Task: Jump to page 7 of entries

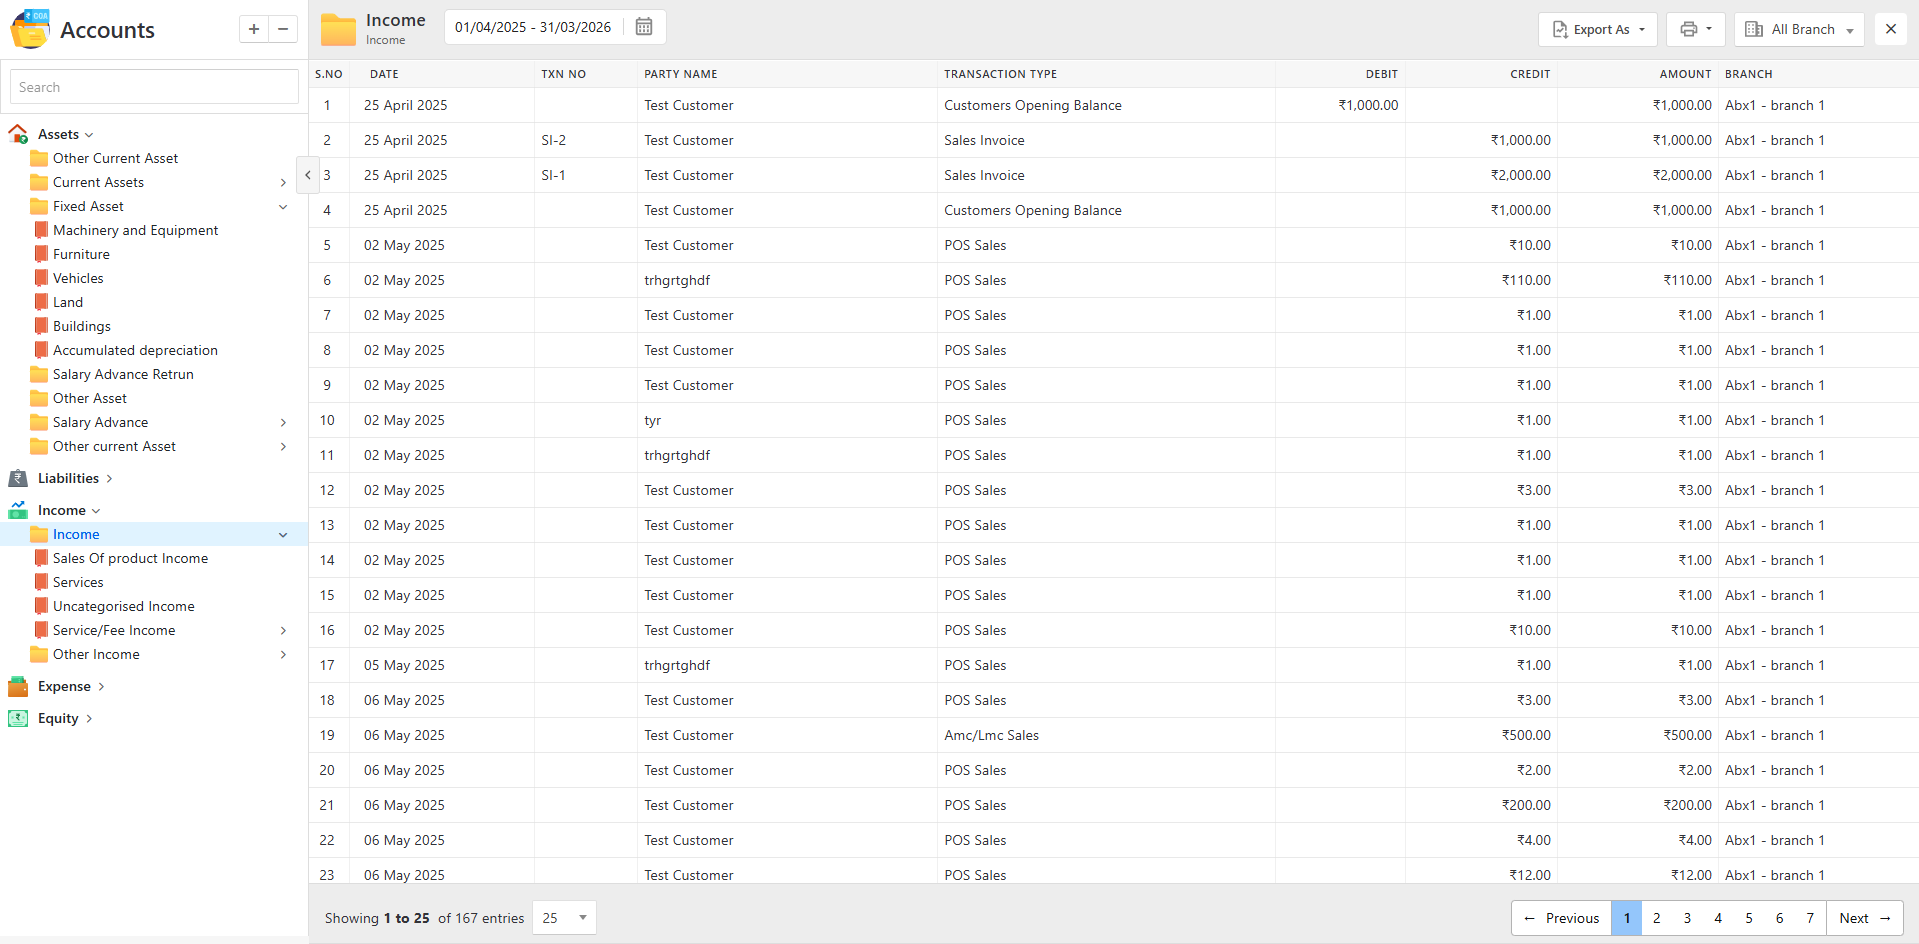Action: point(1810,918)
